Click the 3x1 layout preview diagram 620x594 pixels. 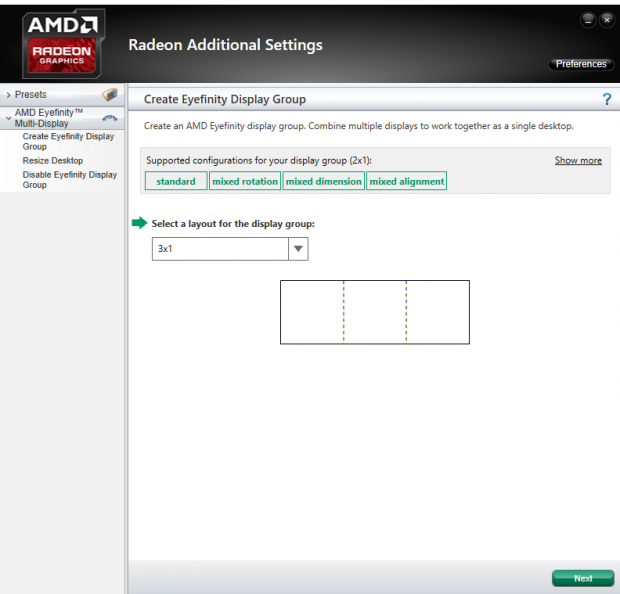coord(375,312)
